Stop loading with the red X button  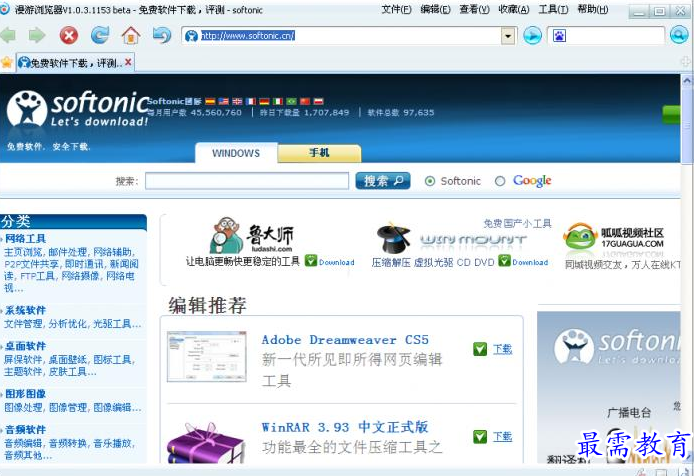point(69,35)
